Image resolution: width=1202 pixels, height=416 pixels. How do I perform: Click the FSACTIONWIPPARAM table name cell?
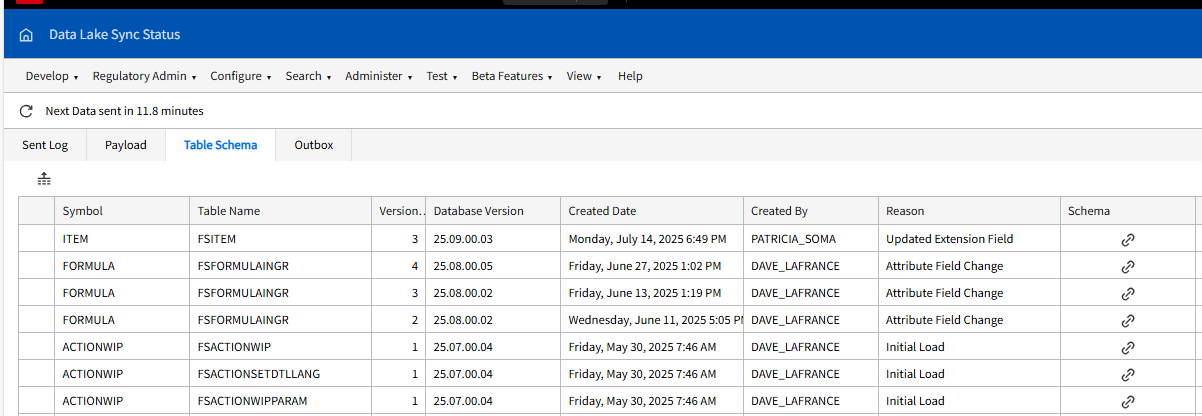coord(281,401)
